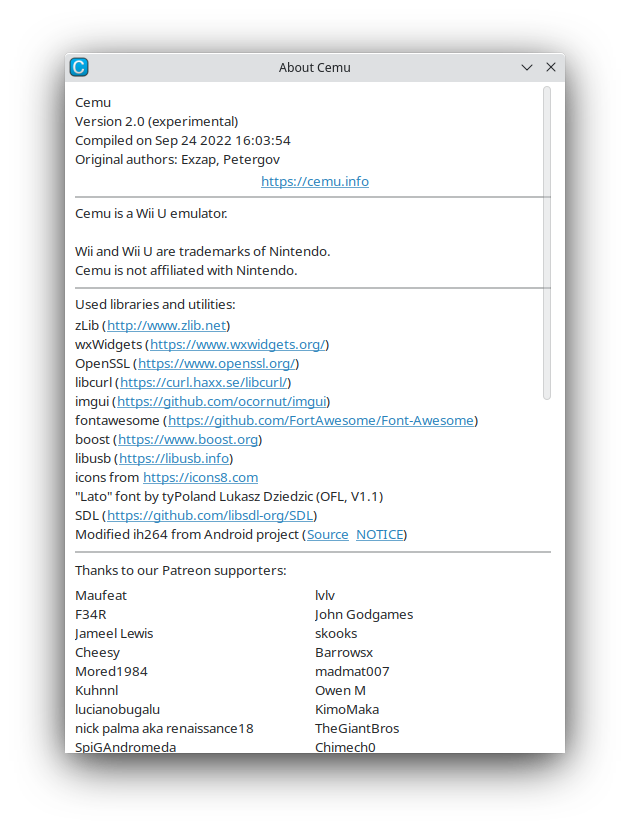The height and width of the screenshot is (830, 630).
Task: Follow the OpenSSL project link
Action: (x=217, y=363)
